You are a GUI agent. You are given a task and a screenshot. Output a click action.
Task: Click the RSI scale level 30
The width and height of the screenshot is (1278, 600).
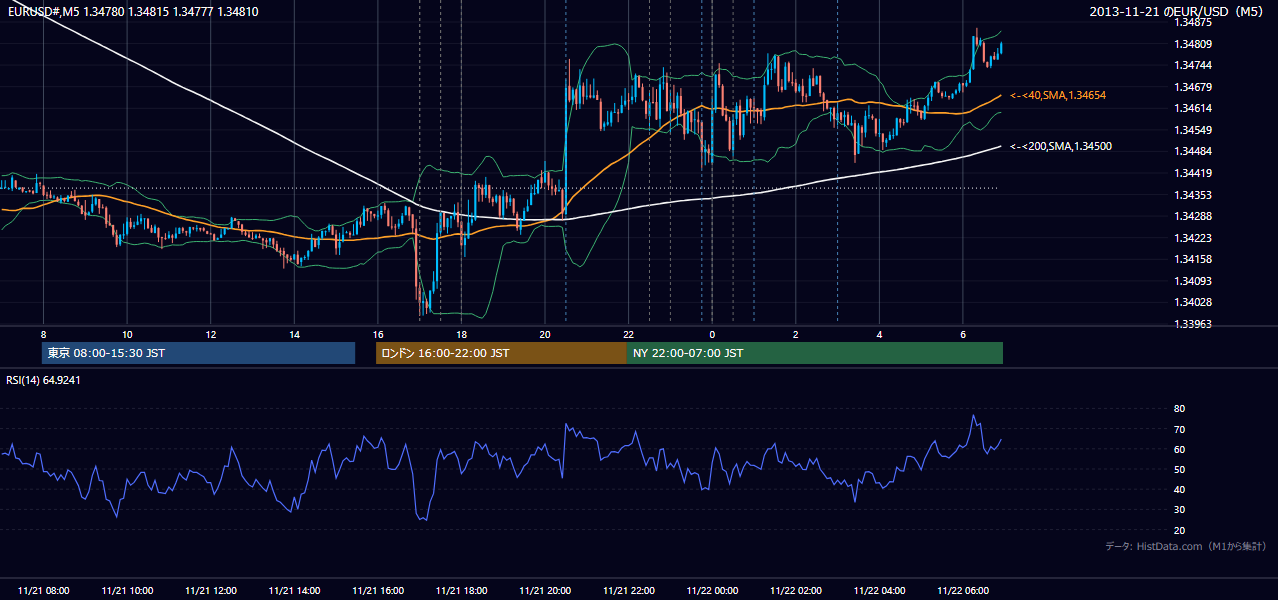(x=1179, y=510)
